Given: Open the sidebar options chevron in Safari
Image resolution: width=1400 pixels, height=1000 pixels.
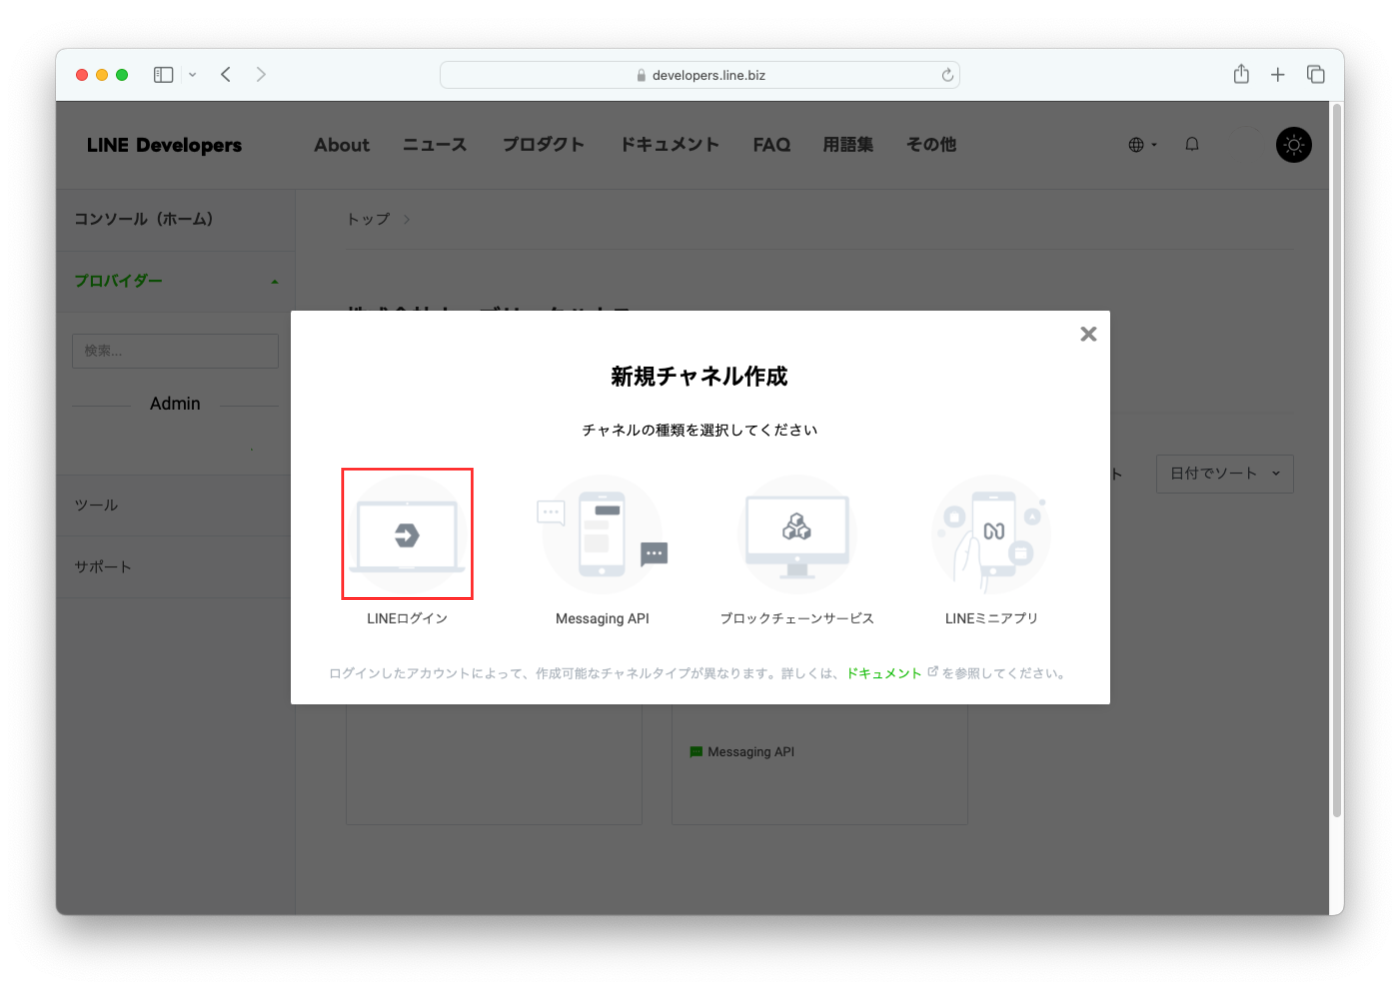Looking at the screenshot, I should click(192, 75).
